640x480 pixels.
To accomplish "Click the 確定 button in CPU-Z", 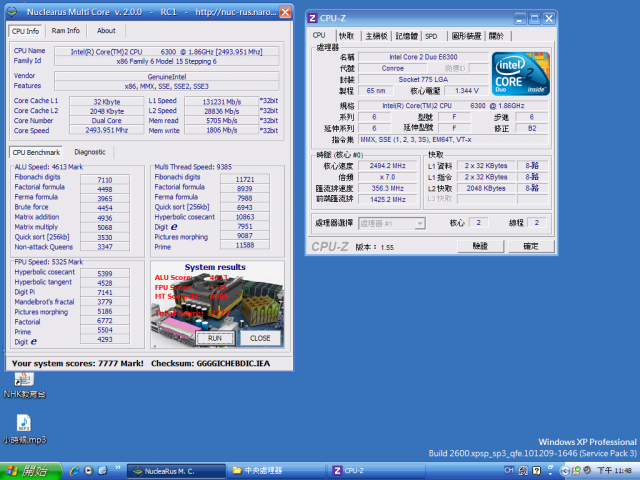I will 531,246.
